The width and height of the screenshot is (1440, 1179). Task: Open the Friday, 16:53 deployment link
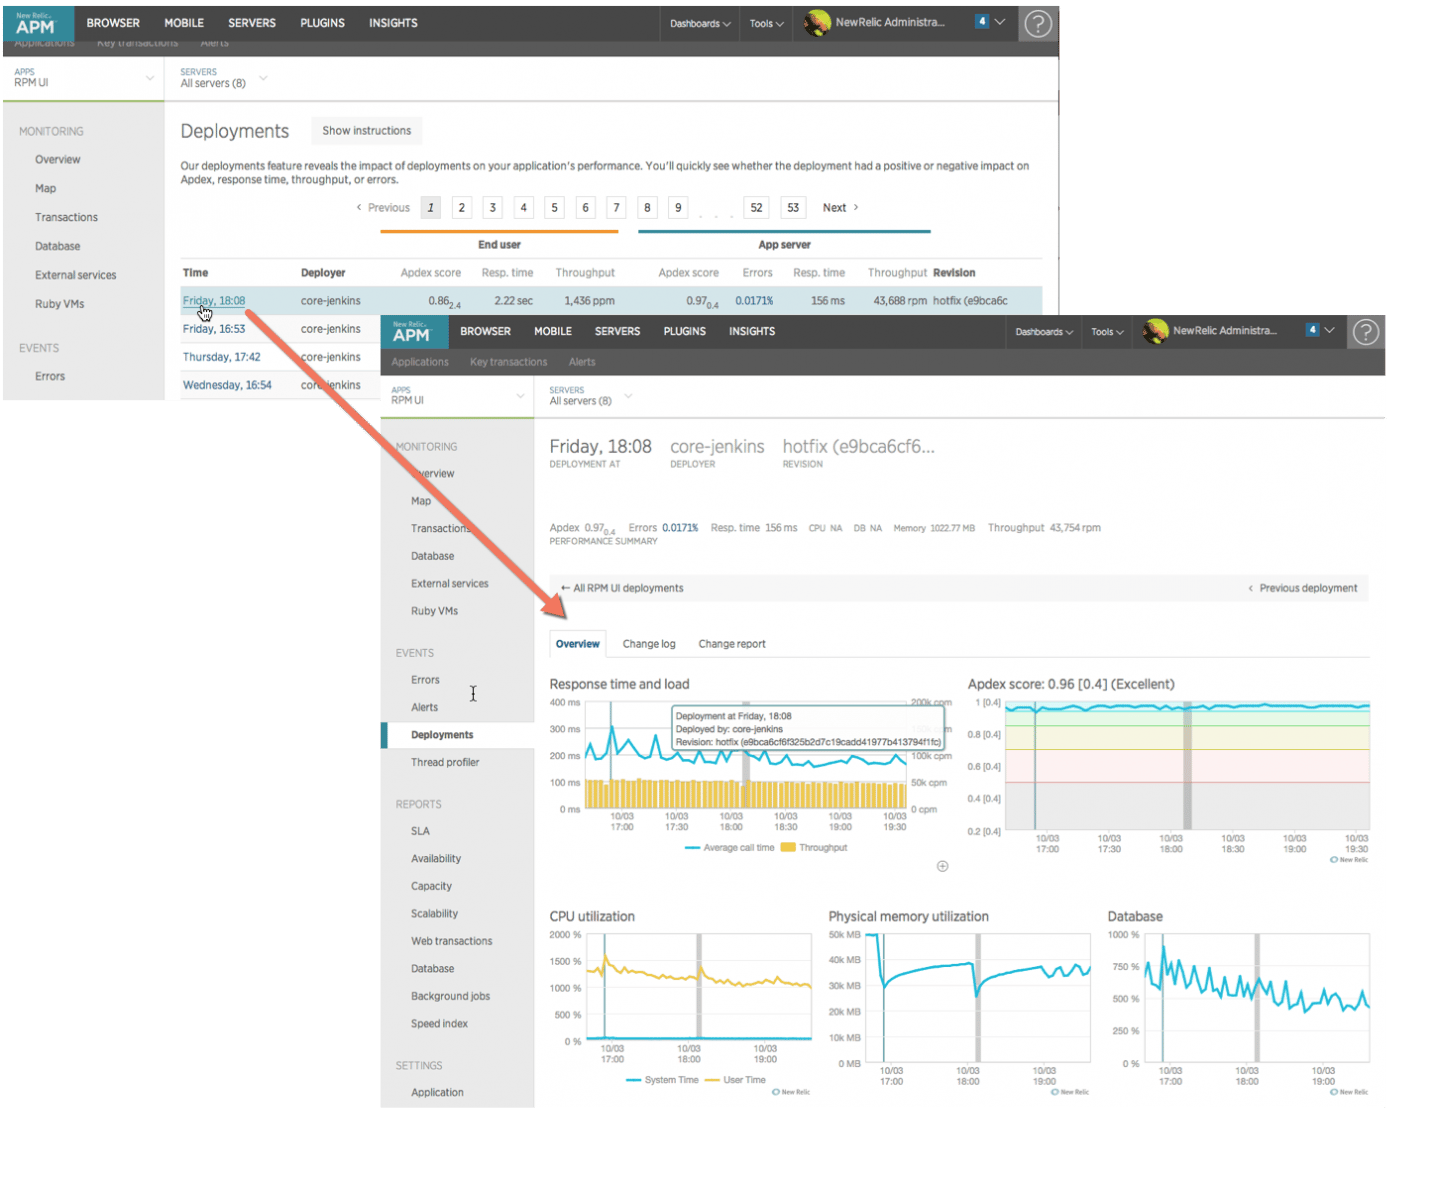[x=214, y=329]
